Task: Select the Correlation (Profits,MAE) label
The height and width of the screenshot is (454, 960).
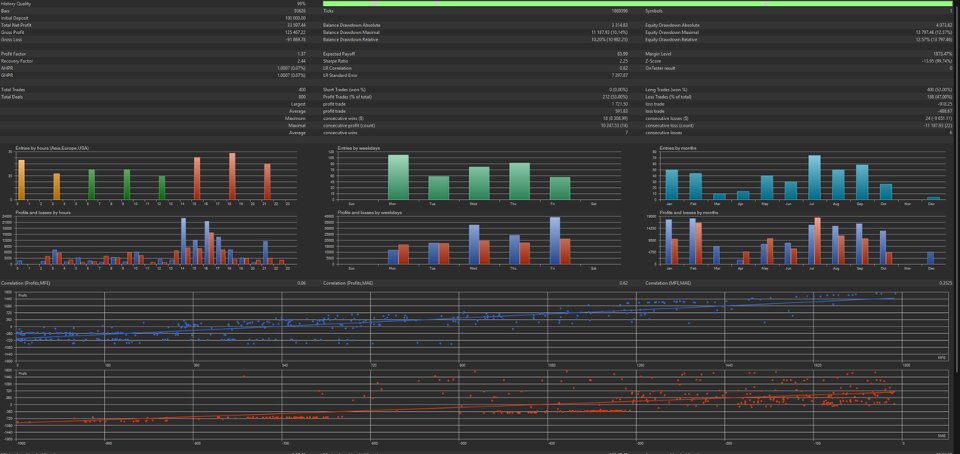Action: (x=346, y=283)
